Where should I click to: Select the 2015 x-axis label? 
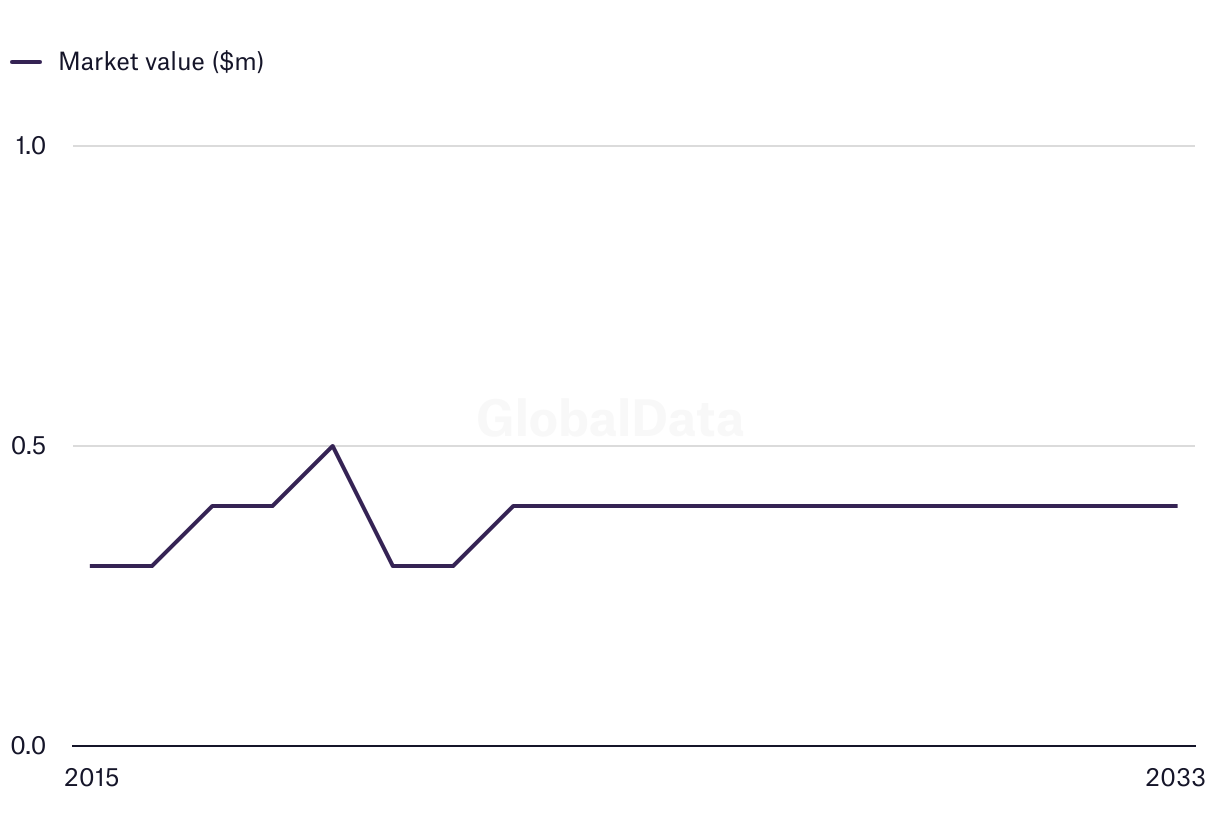click(91, 778)
